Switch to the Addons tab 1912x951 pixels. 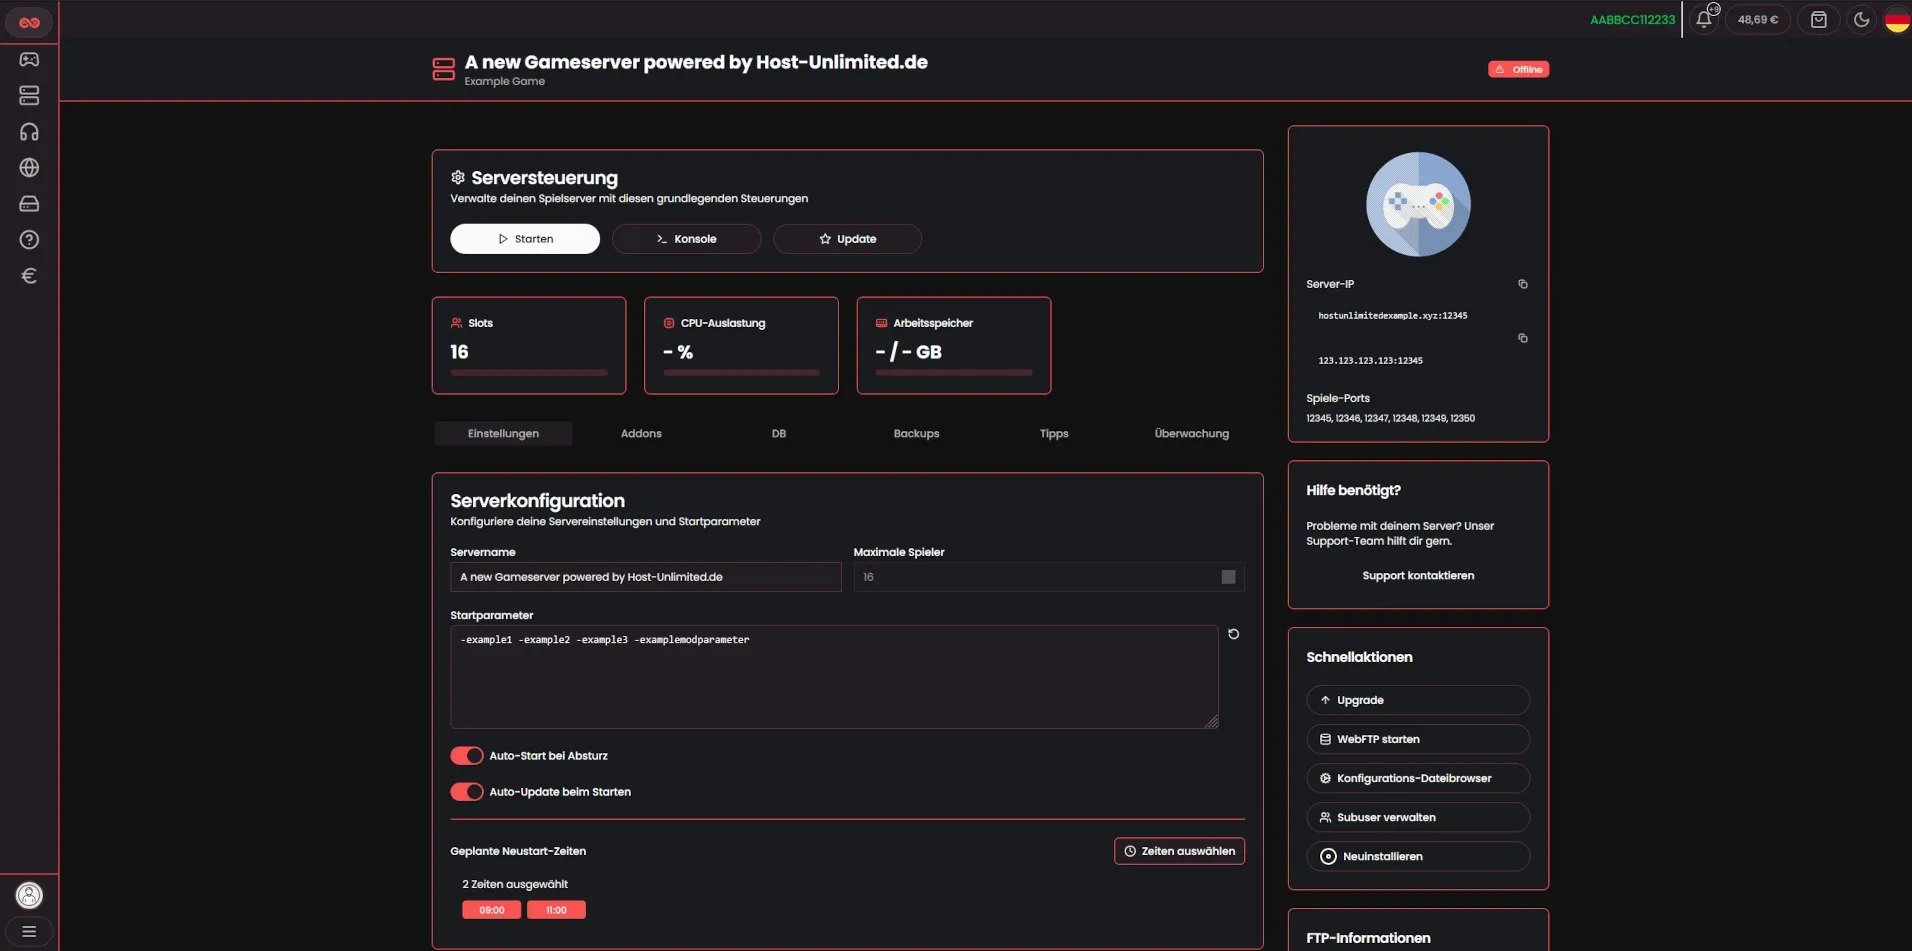click(x=641, y=434)
